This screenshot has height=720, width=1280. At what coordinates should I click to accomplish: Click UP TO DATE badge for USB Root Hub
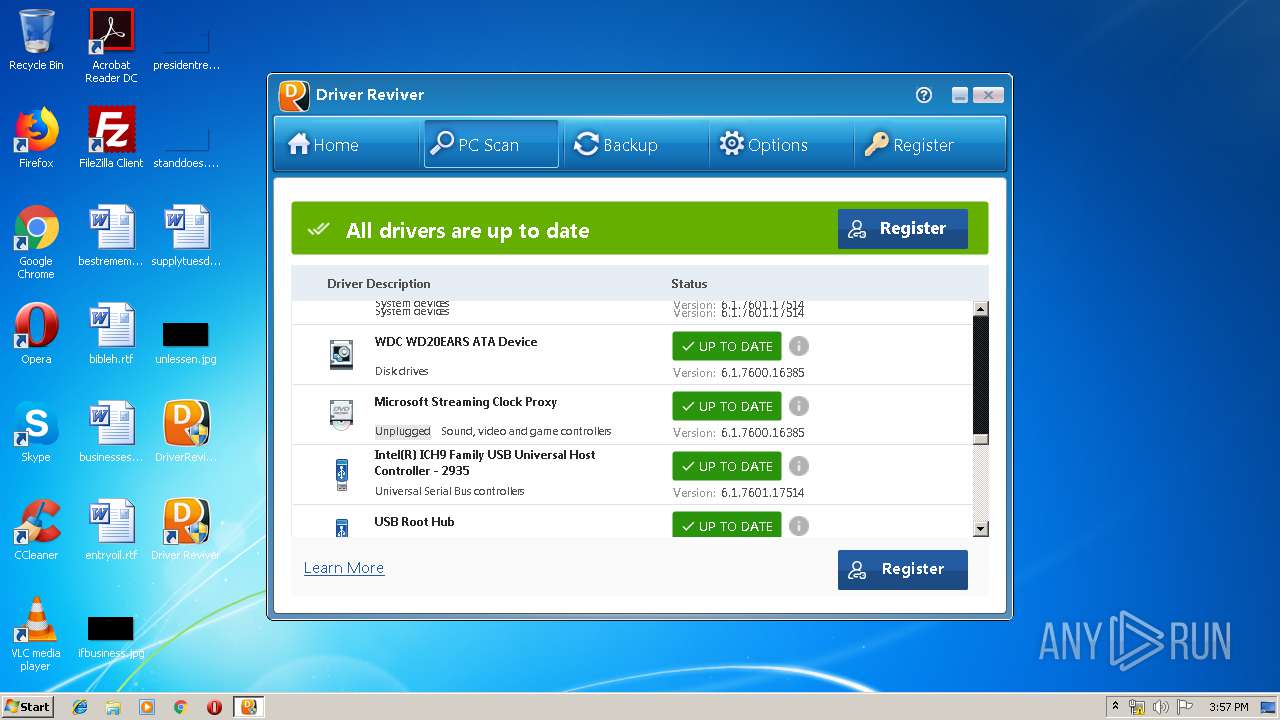point(727,525)
